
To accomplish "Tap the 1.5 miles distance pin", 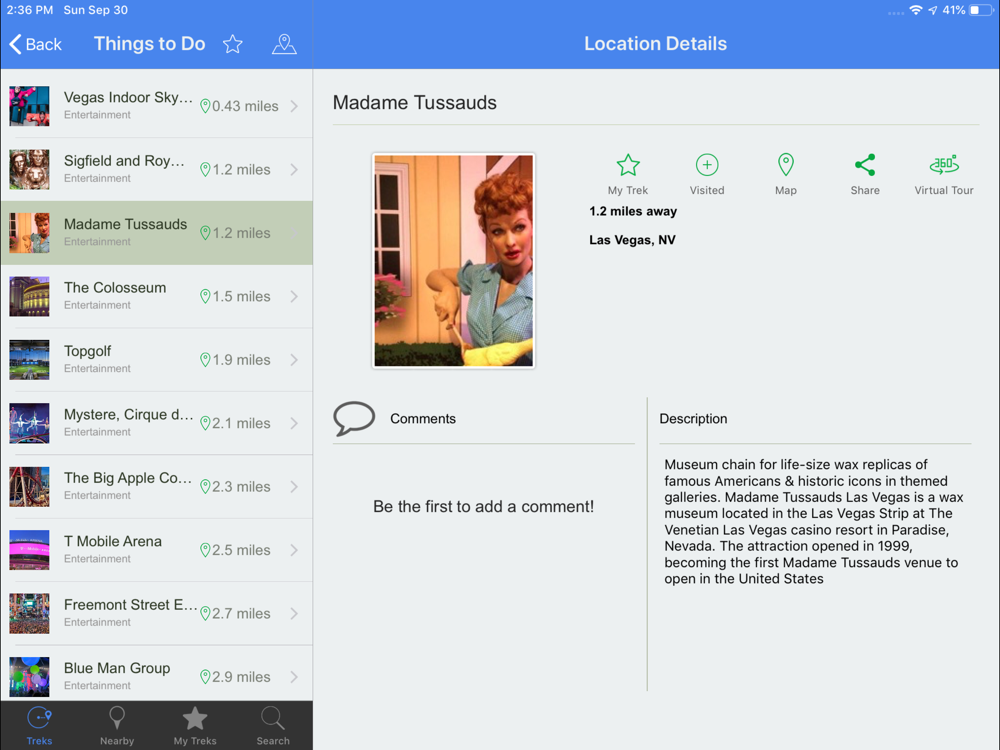I will point(205,296).
